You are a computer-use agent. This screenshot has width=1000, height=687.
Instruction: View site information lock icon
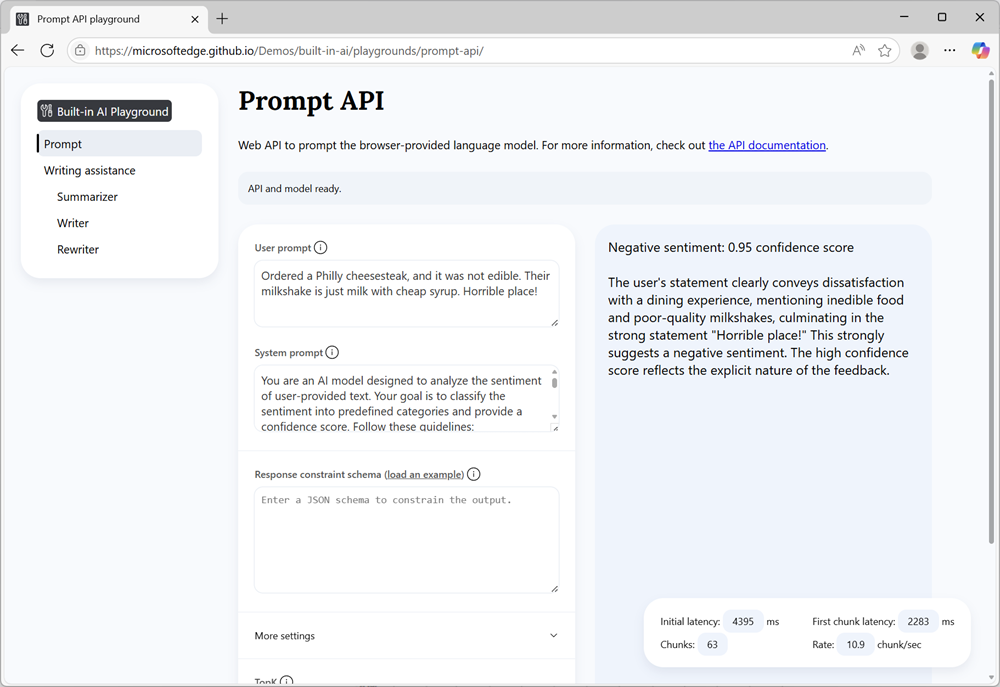pos(80,50)
